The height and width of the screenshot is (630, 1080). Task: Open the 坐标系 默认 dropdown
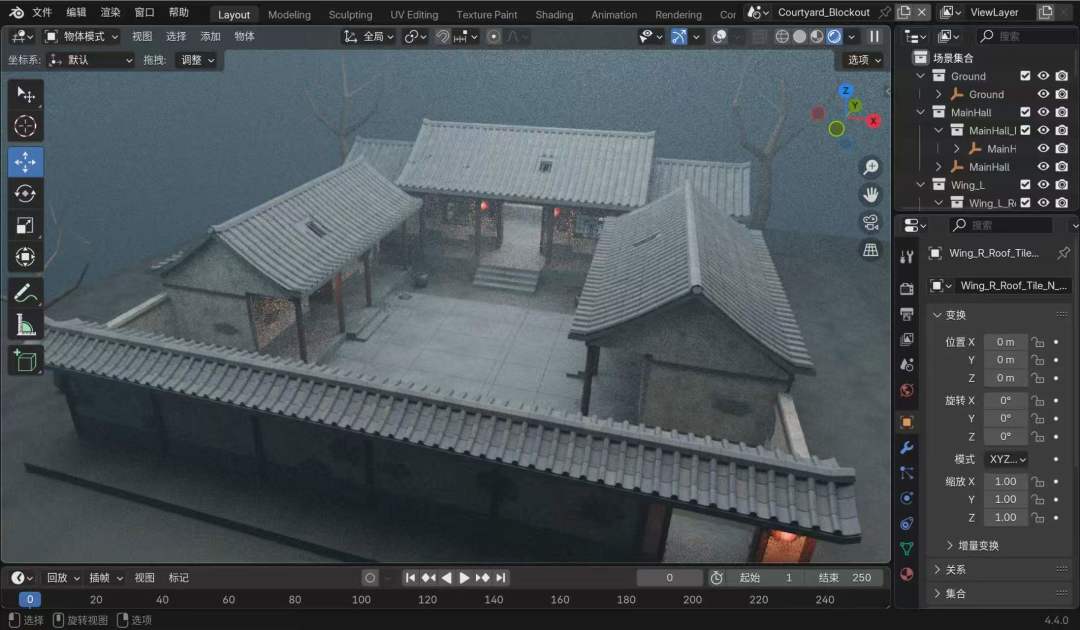point(90,61)
